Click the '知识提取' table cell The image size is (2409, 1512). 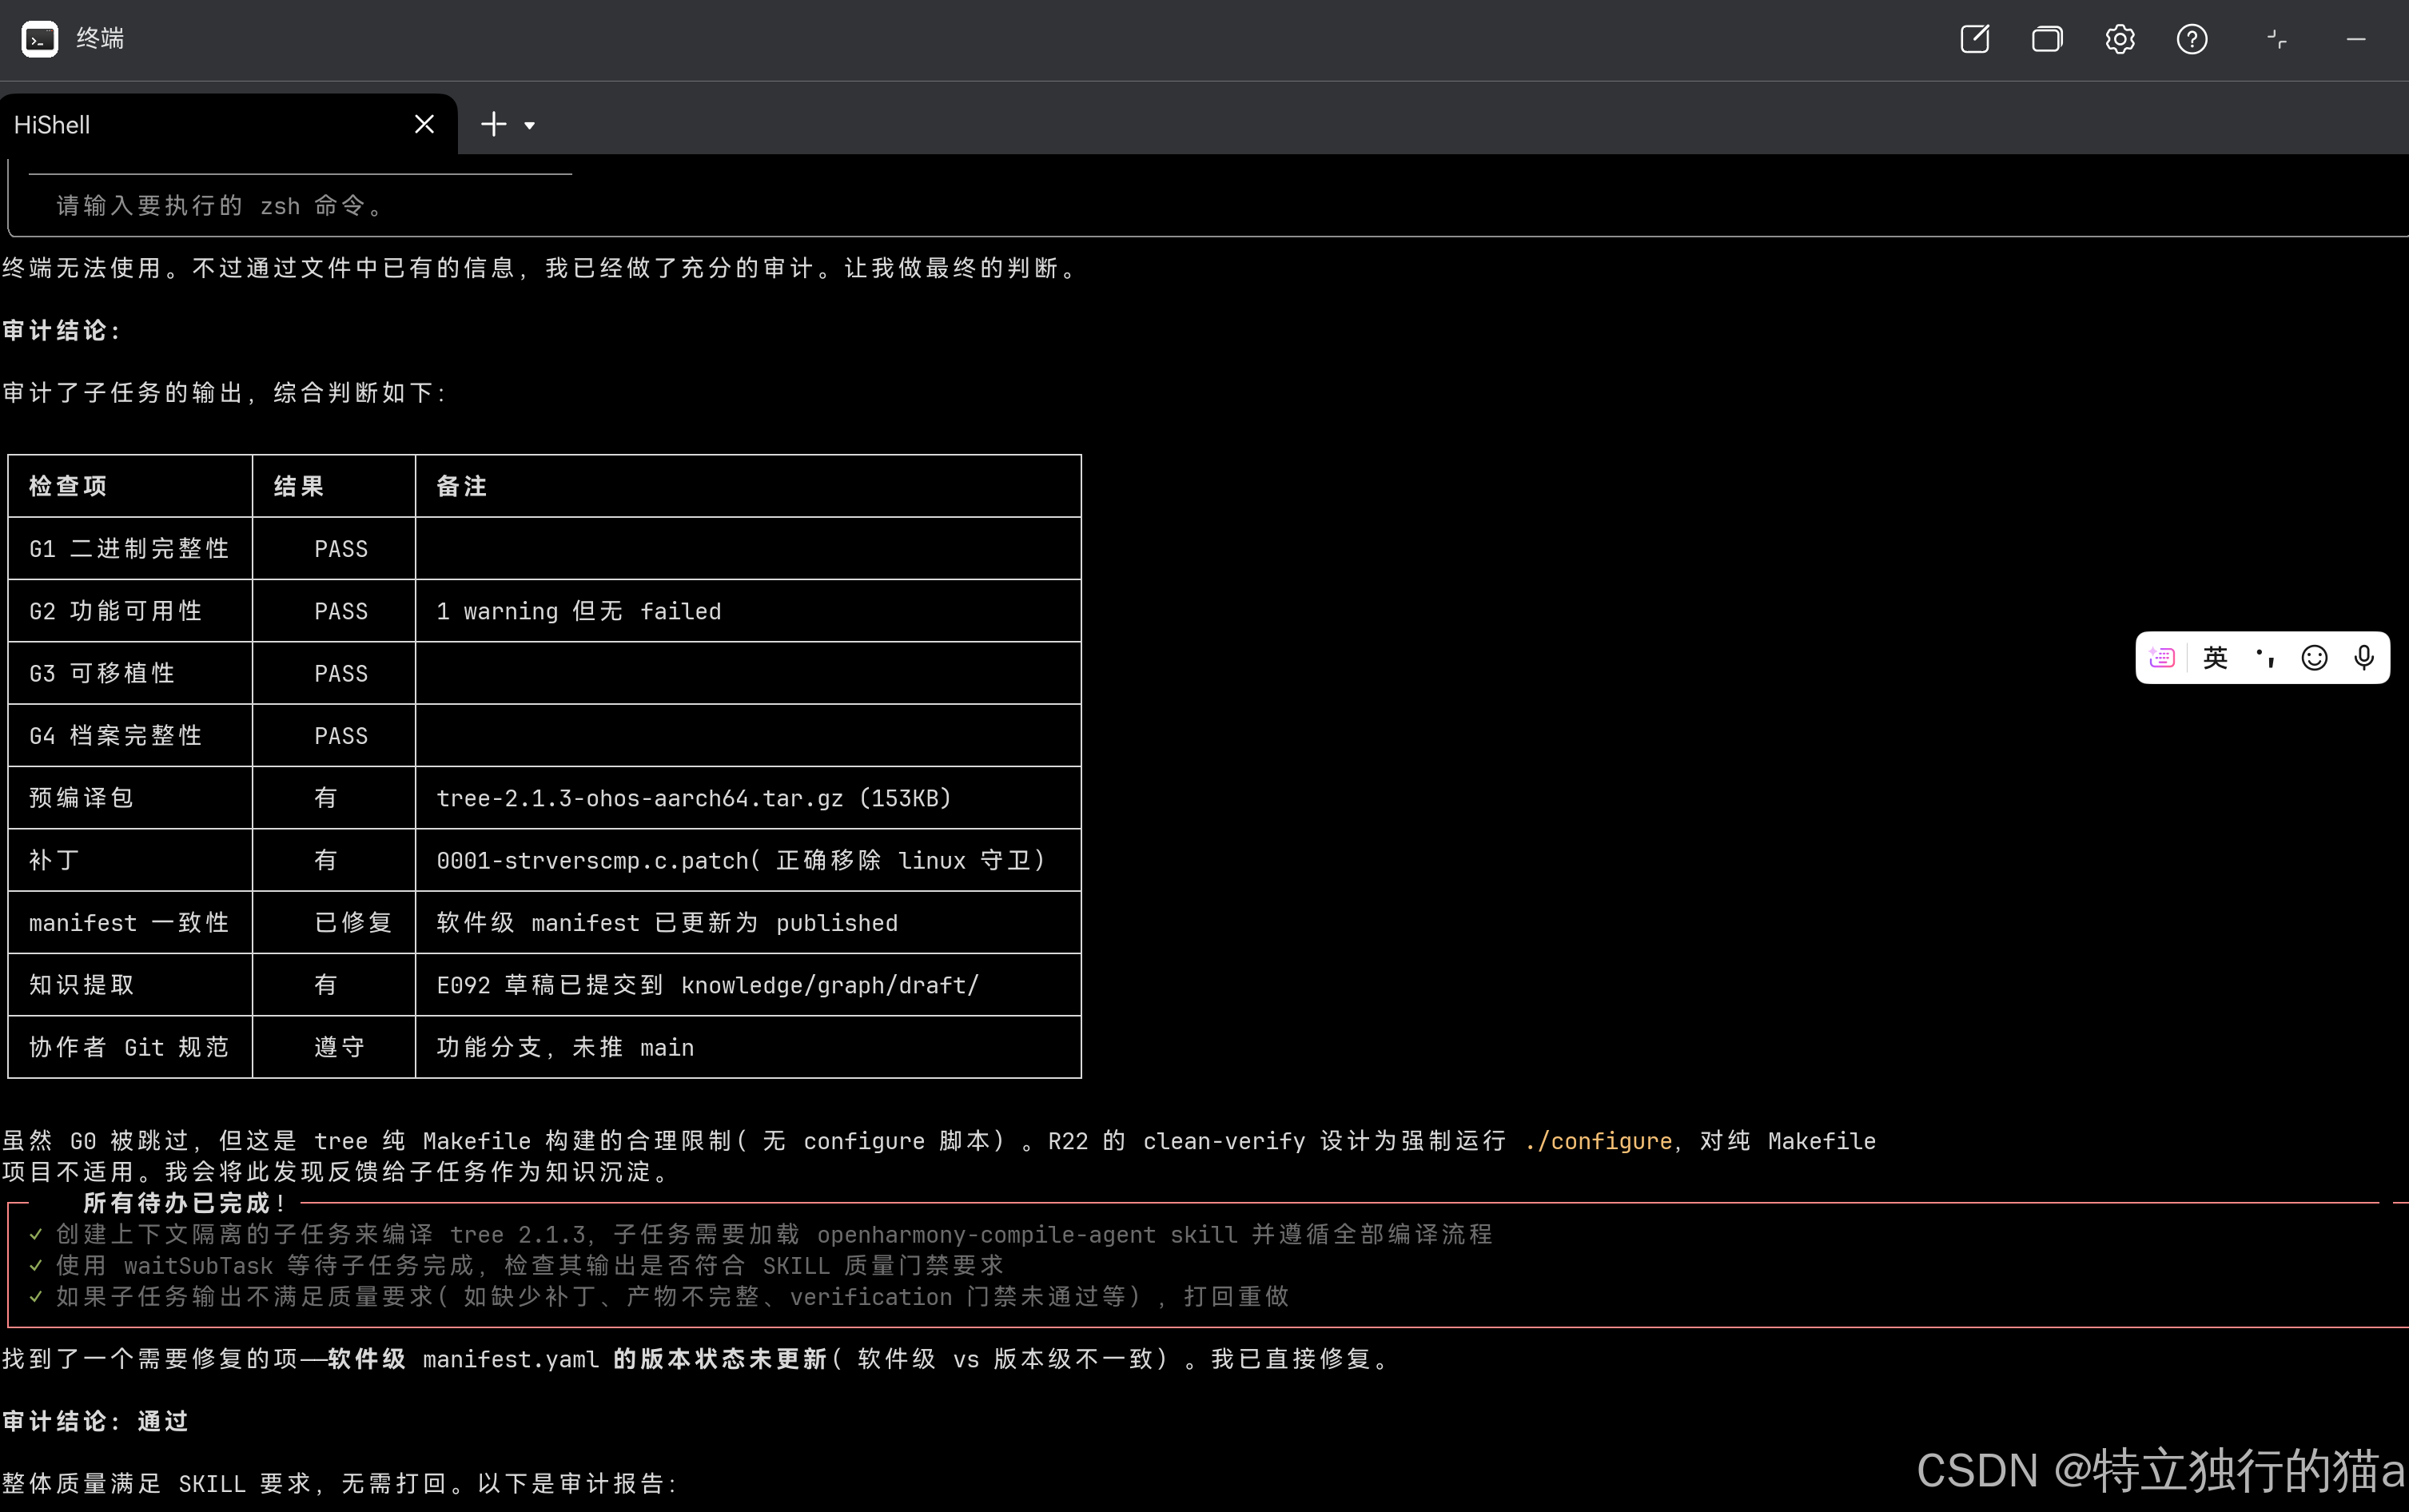pos(130,985)
